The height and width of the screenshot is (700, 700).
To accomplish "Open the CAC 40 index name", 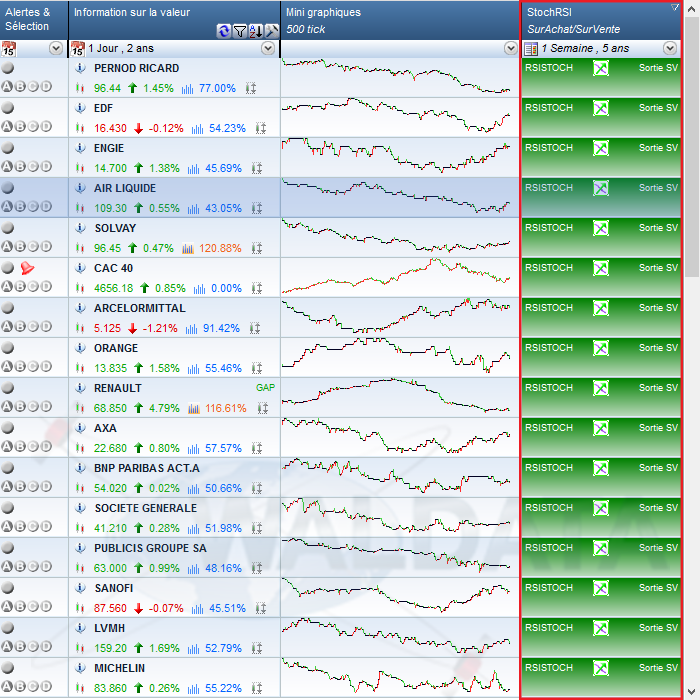I will click(113, 268).
